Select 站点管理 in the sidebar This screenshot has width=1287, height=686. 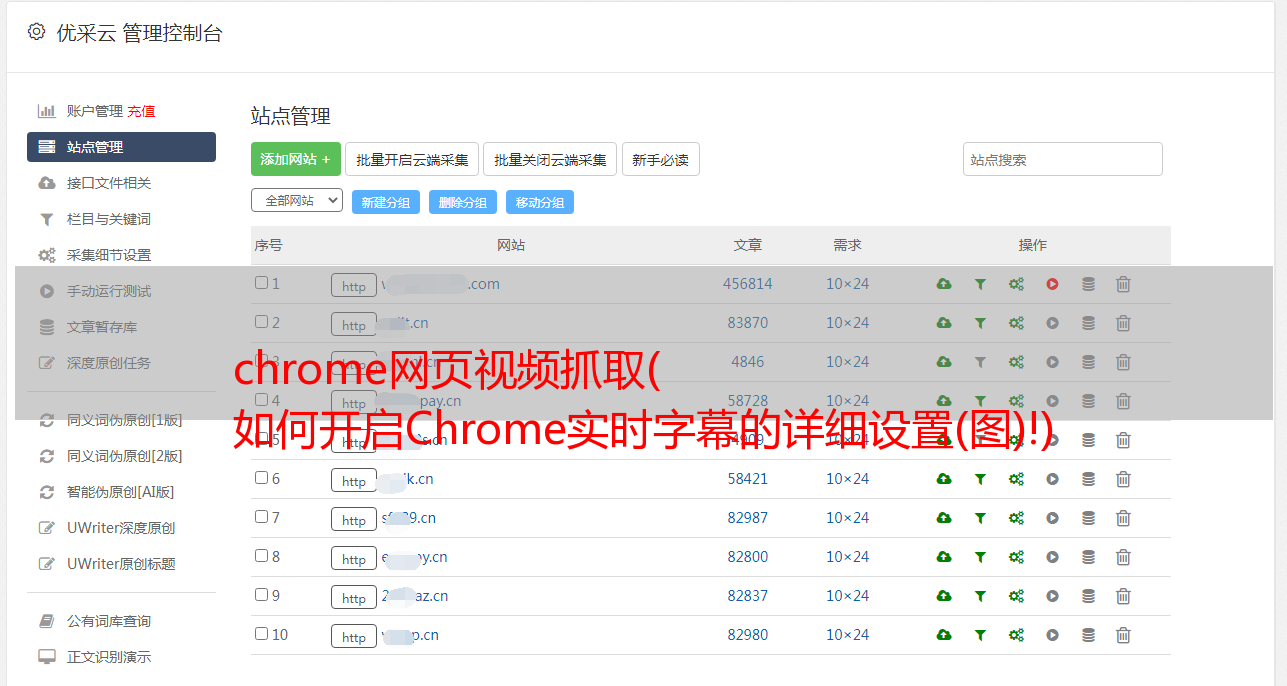[x=121, y=147]
